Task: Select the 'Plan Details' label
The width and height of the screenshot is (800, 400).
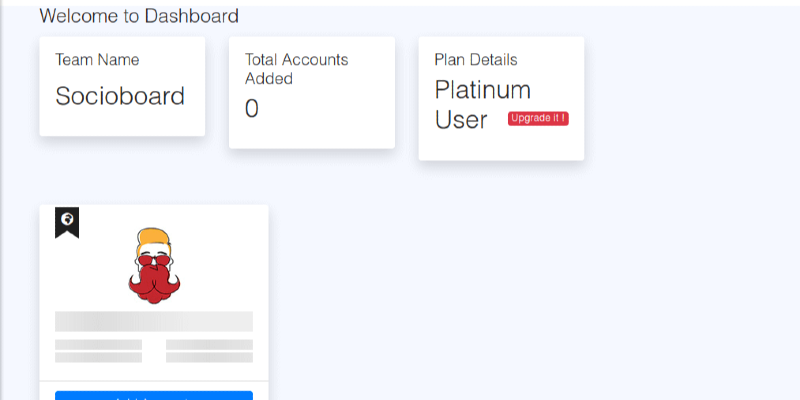Action: (x=476, y=60)
